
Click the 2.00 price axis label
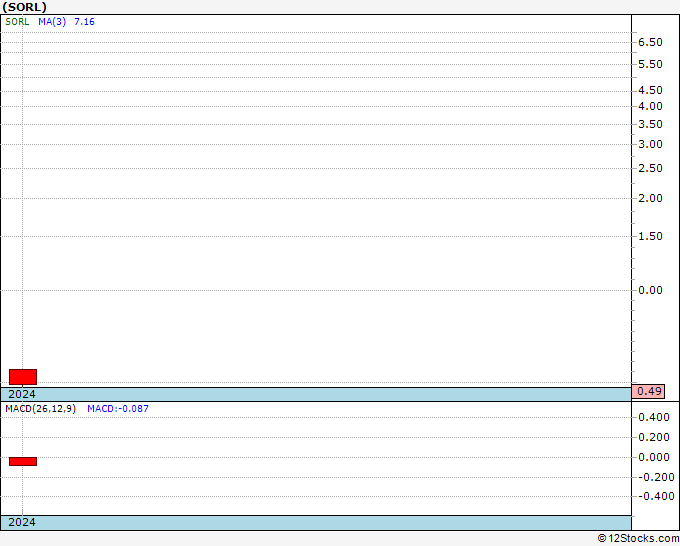[650, 198]
